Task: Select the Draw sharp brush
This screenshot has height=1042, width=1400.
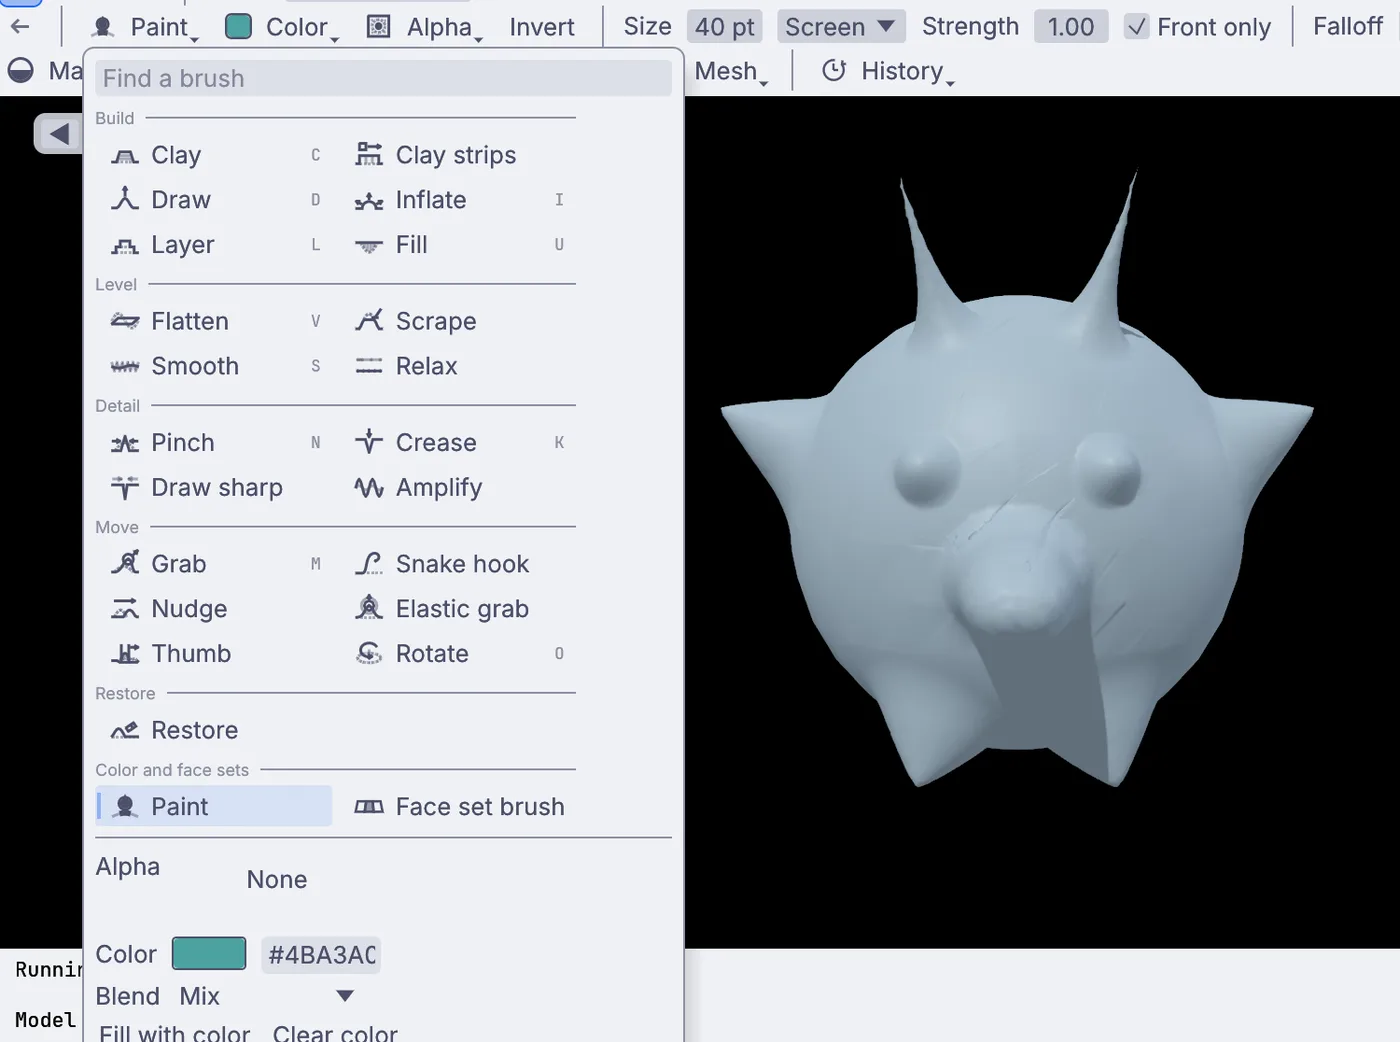Action: [214, 488]
